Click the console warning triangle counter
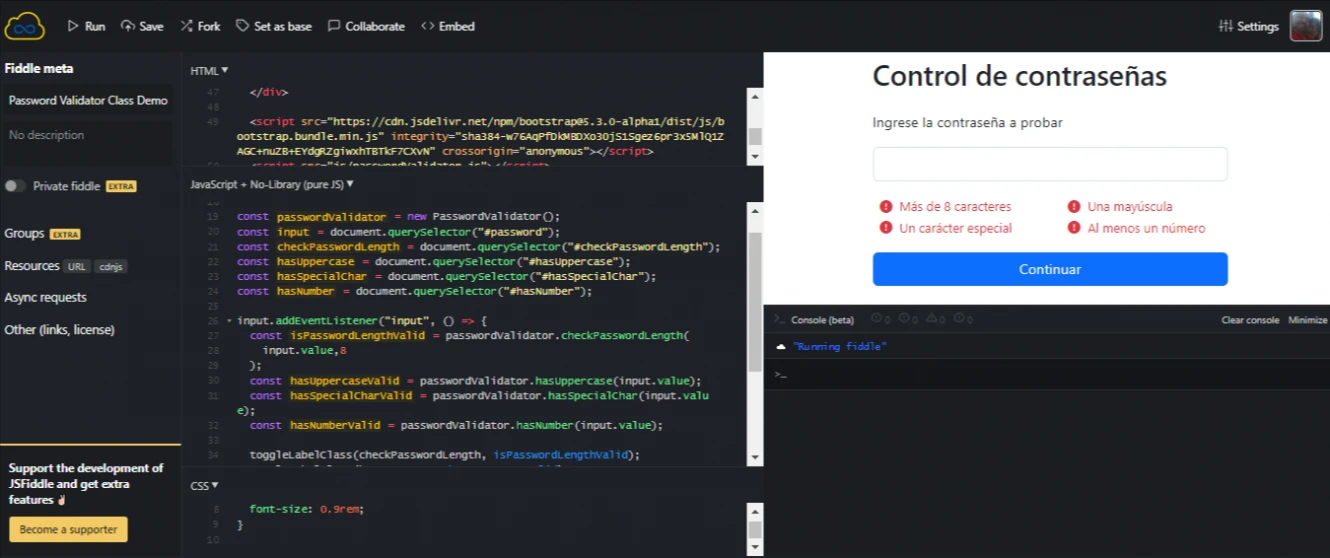Image resolution: width=1330 pixels, height=558 pixels. point(935,319)
